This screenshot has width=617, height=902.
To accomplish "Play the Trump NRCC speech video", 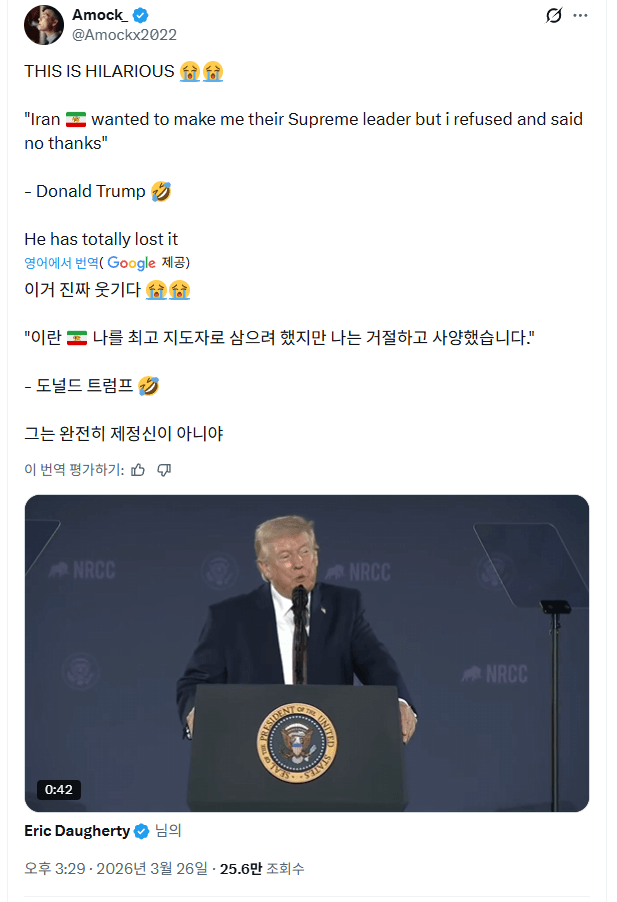I will coord(307,651).
